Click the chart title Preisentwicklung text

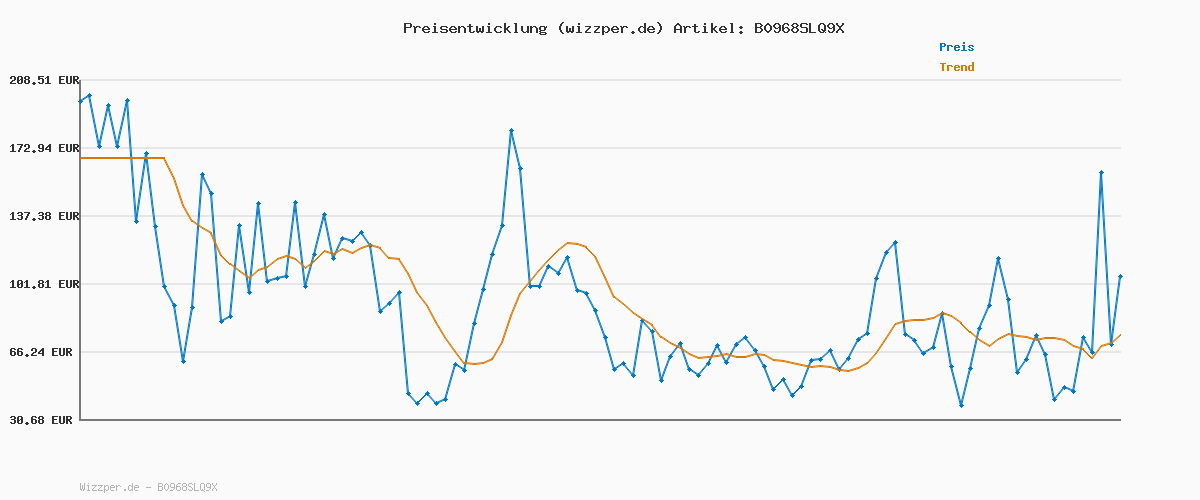pos(474,28)
